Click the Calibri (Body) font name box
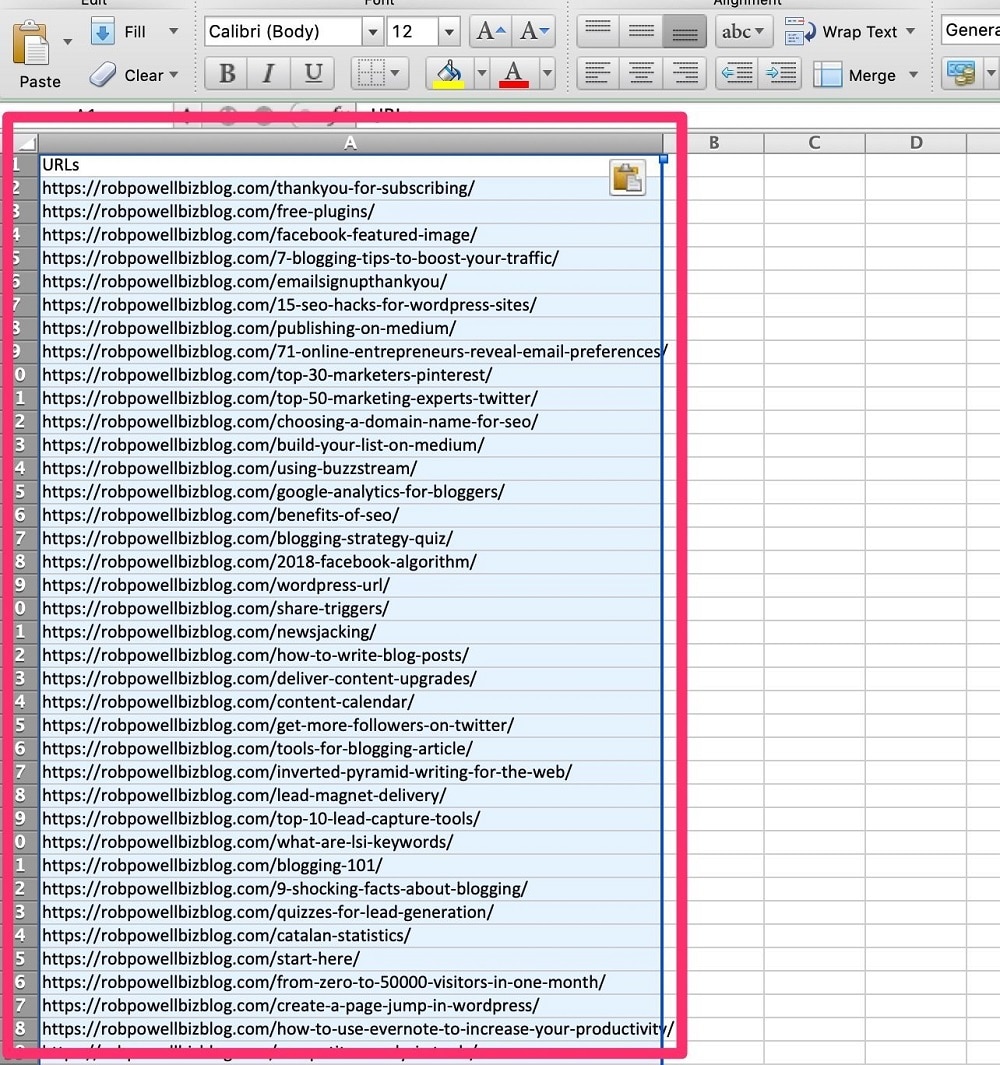Image resolution: width=1000 pixels, height=1065 pixels. 283,31
